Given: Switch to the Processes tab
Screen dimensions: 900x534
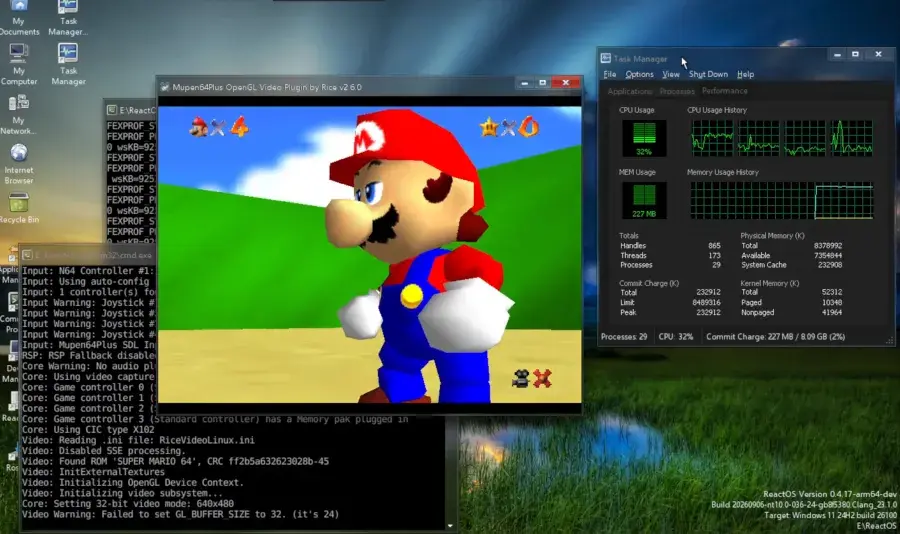Looking at the screenshot, I should (677, 91).
